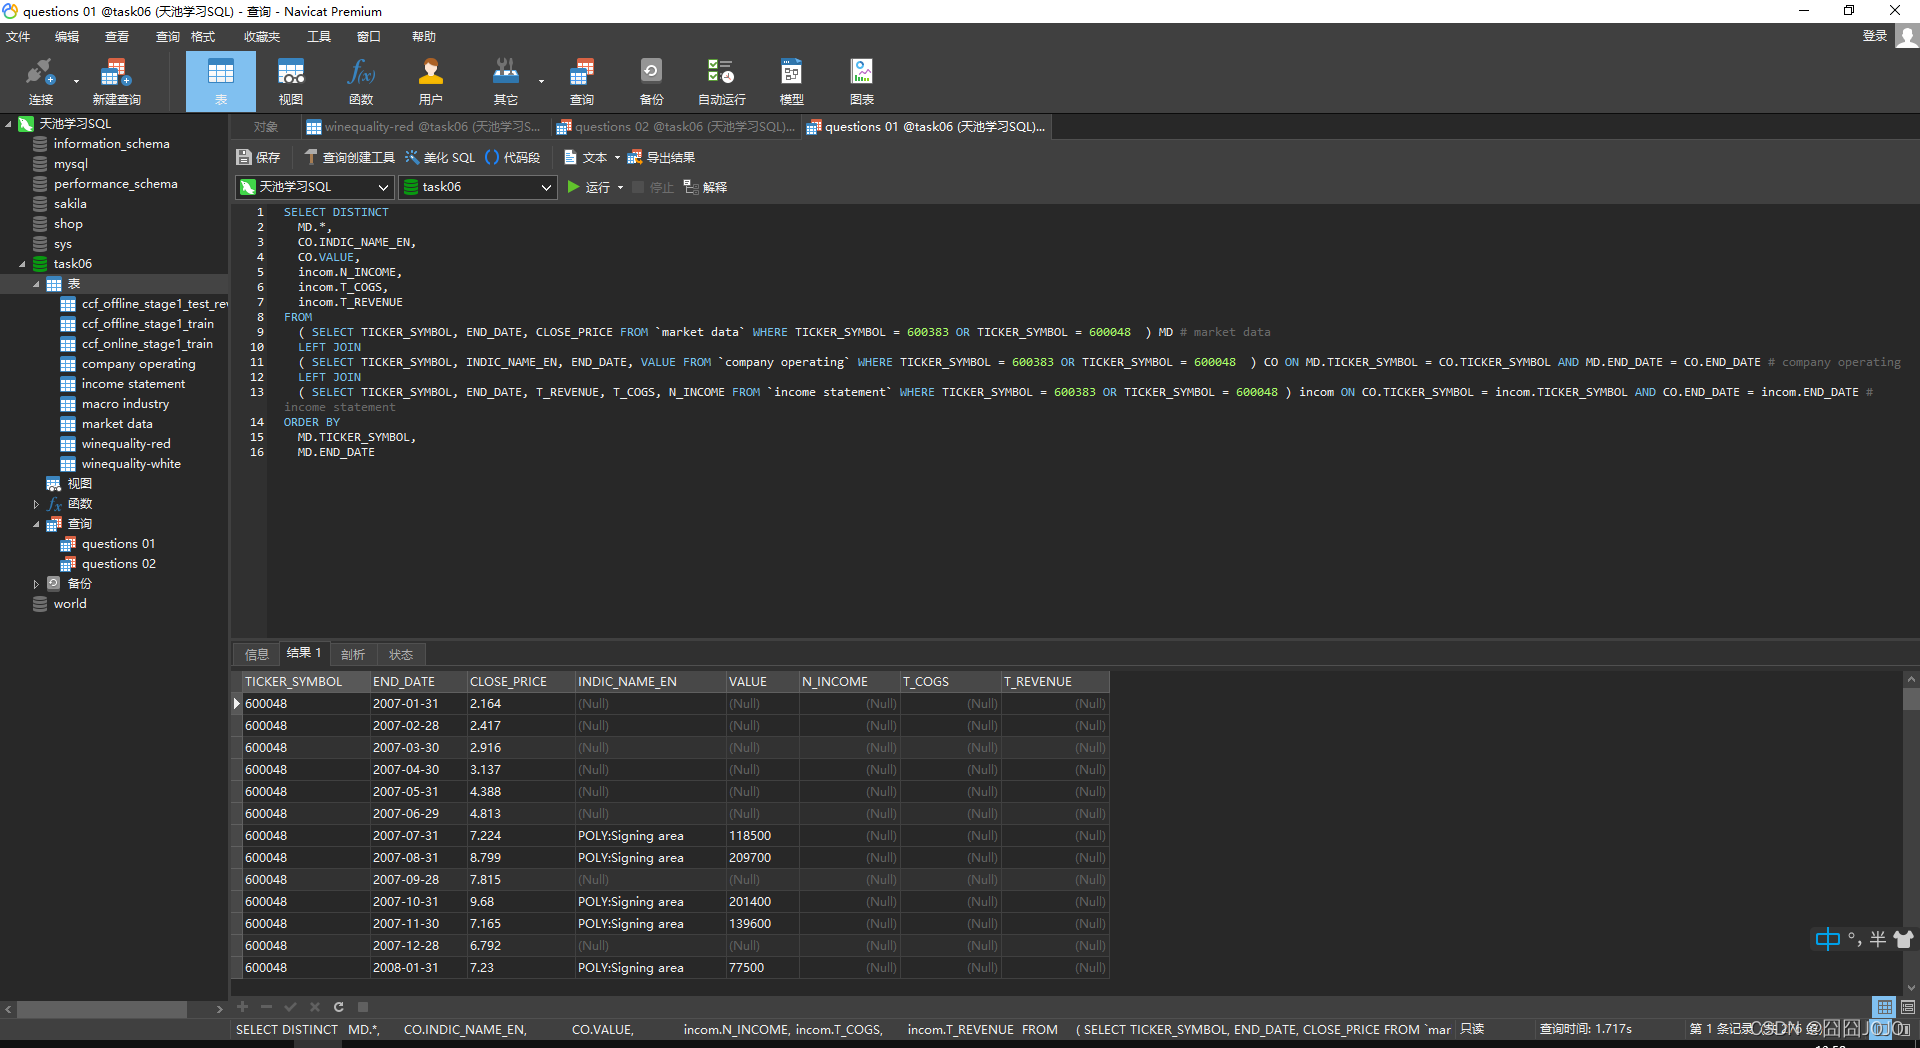
Task: Expand the 备份 tree node
Action: pos(36,584)
